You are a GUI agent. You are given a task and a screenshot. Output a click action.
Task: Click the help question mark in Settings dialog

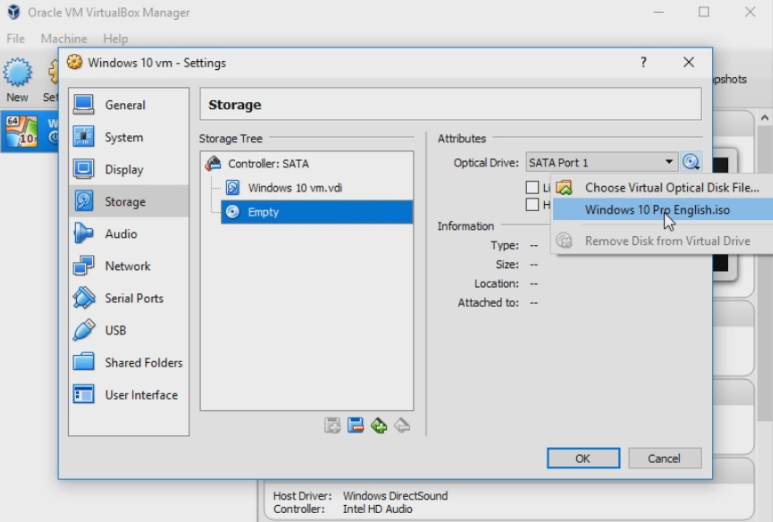643,62
